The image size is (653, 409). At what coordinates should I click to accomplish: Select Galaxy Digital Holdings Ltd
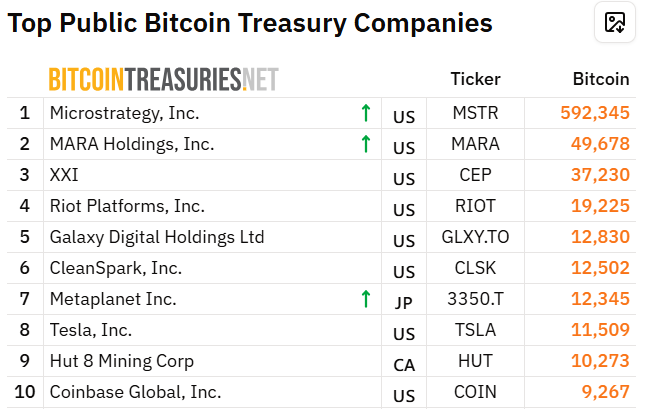[157, 237]
